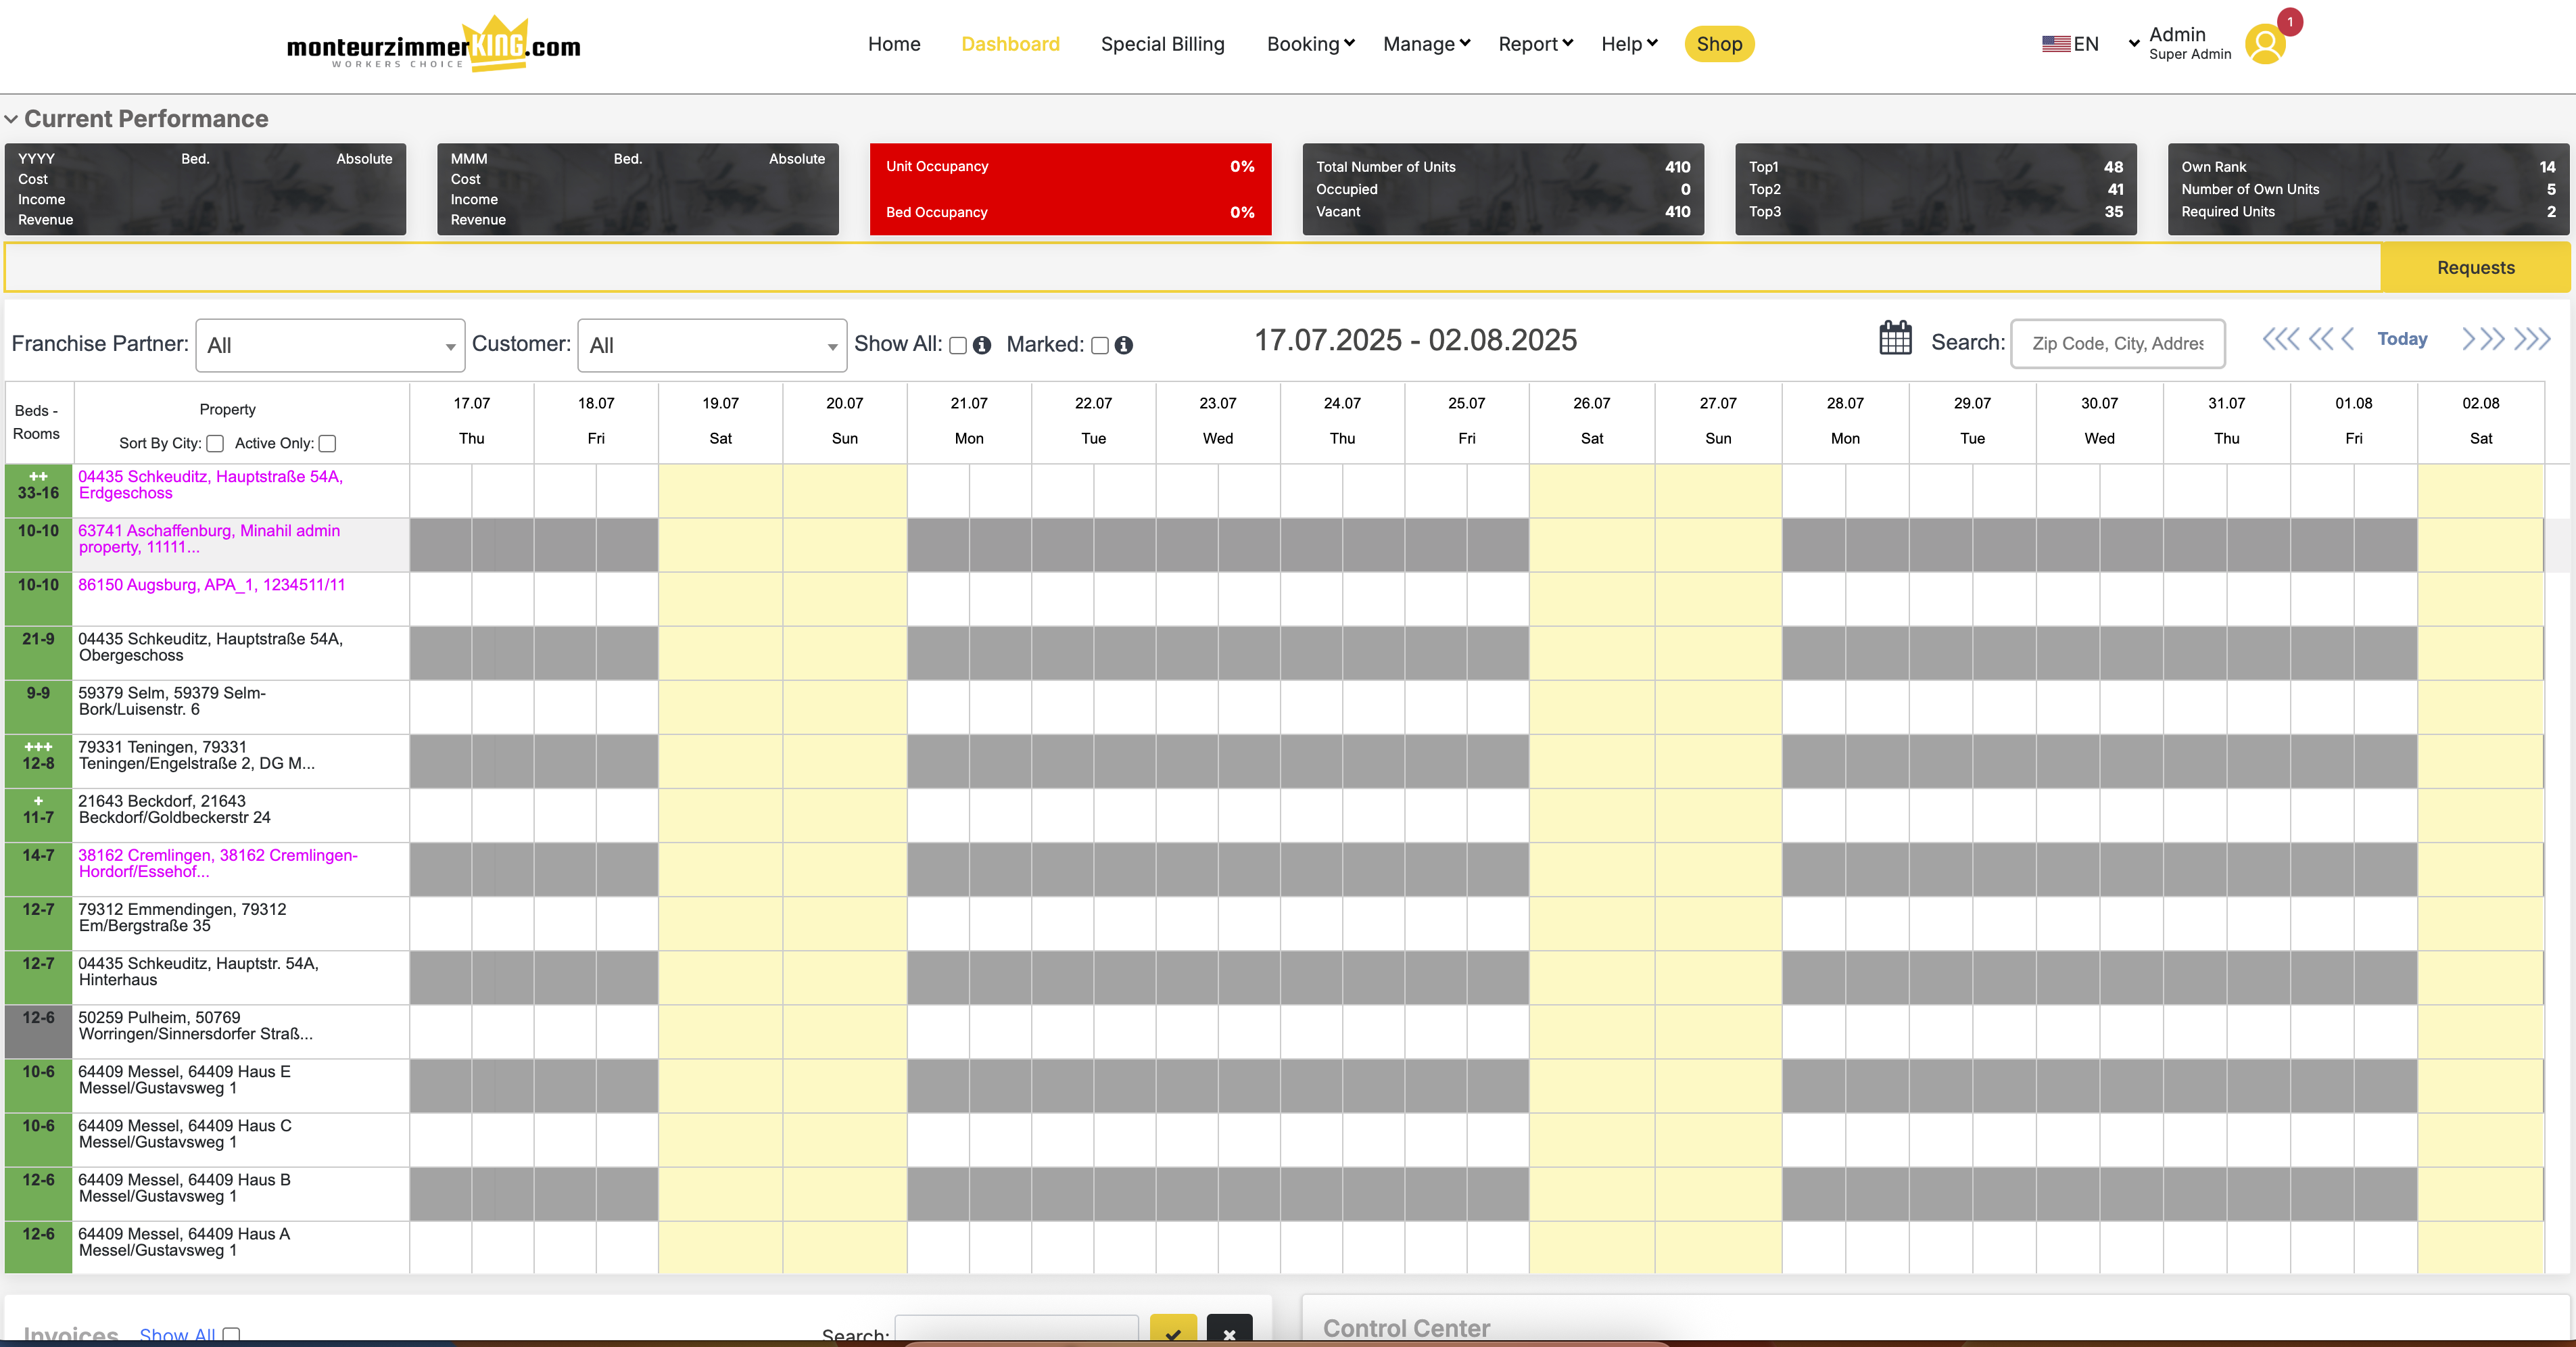This screenshot has width=2576, height=1347.
Task: Click the Show All info icon
Action: coord(982,345)
